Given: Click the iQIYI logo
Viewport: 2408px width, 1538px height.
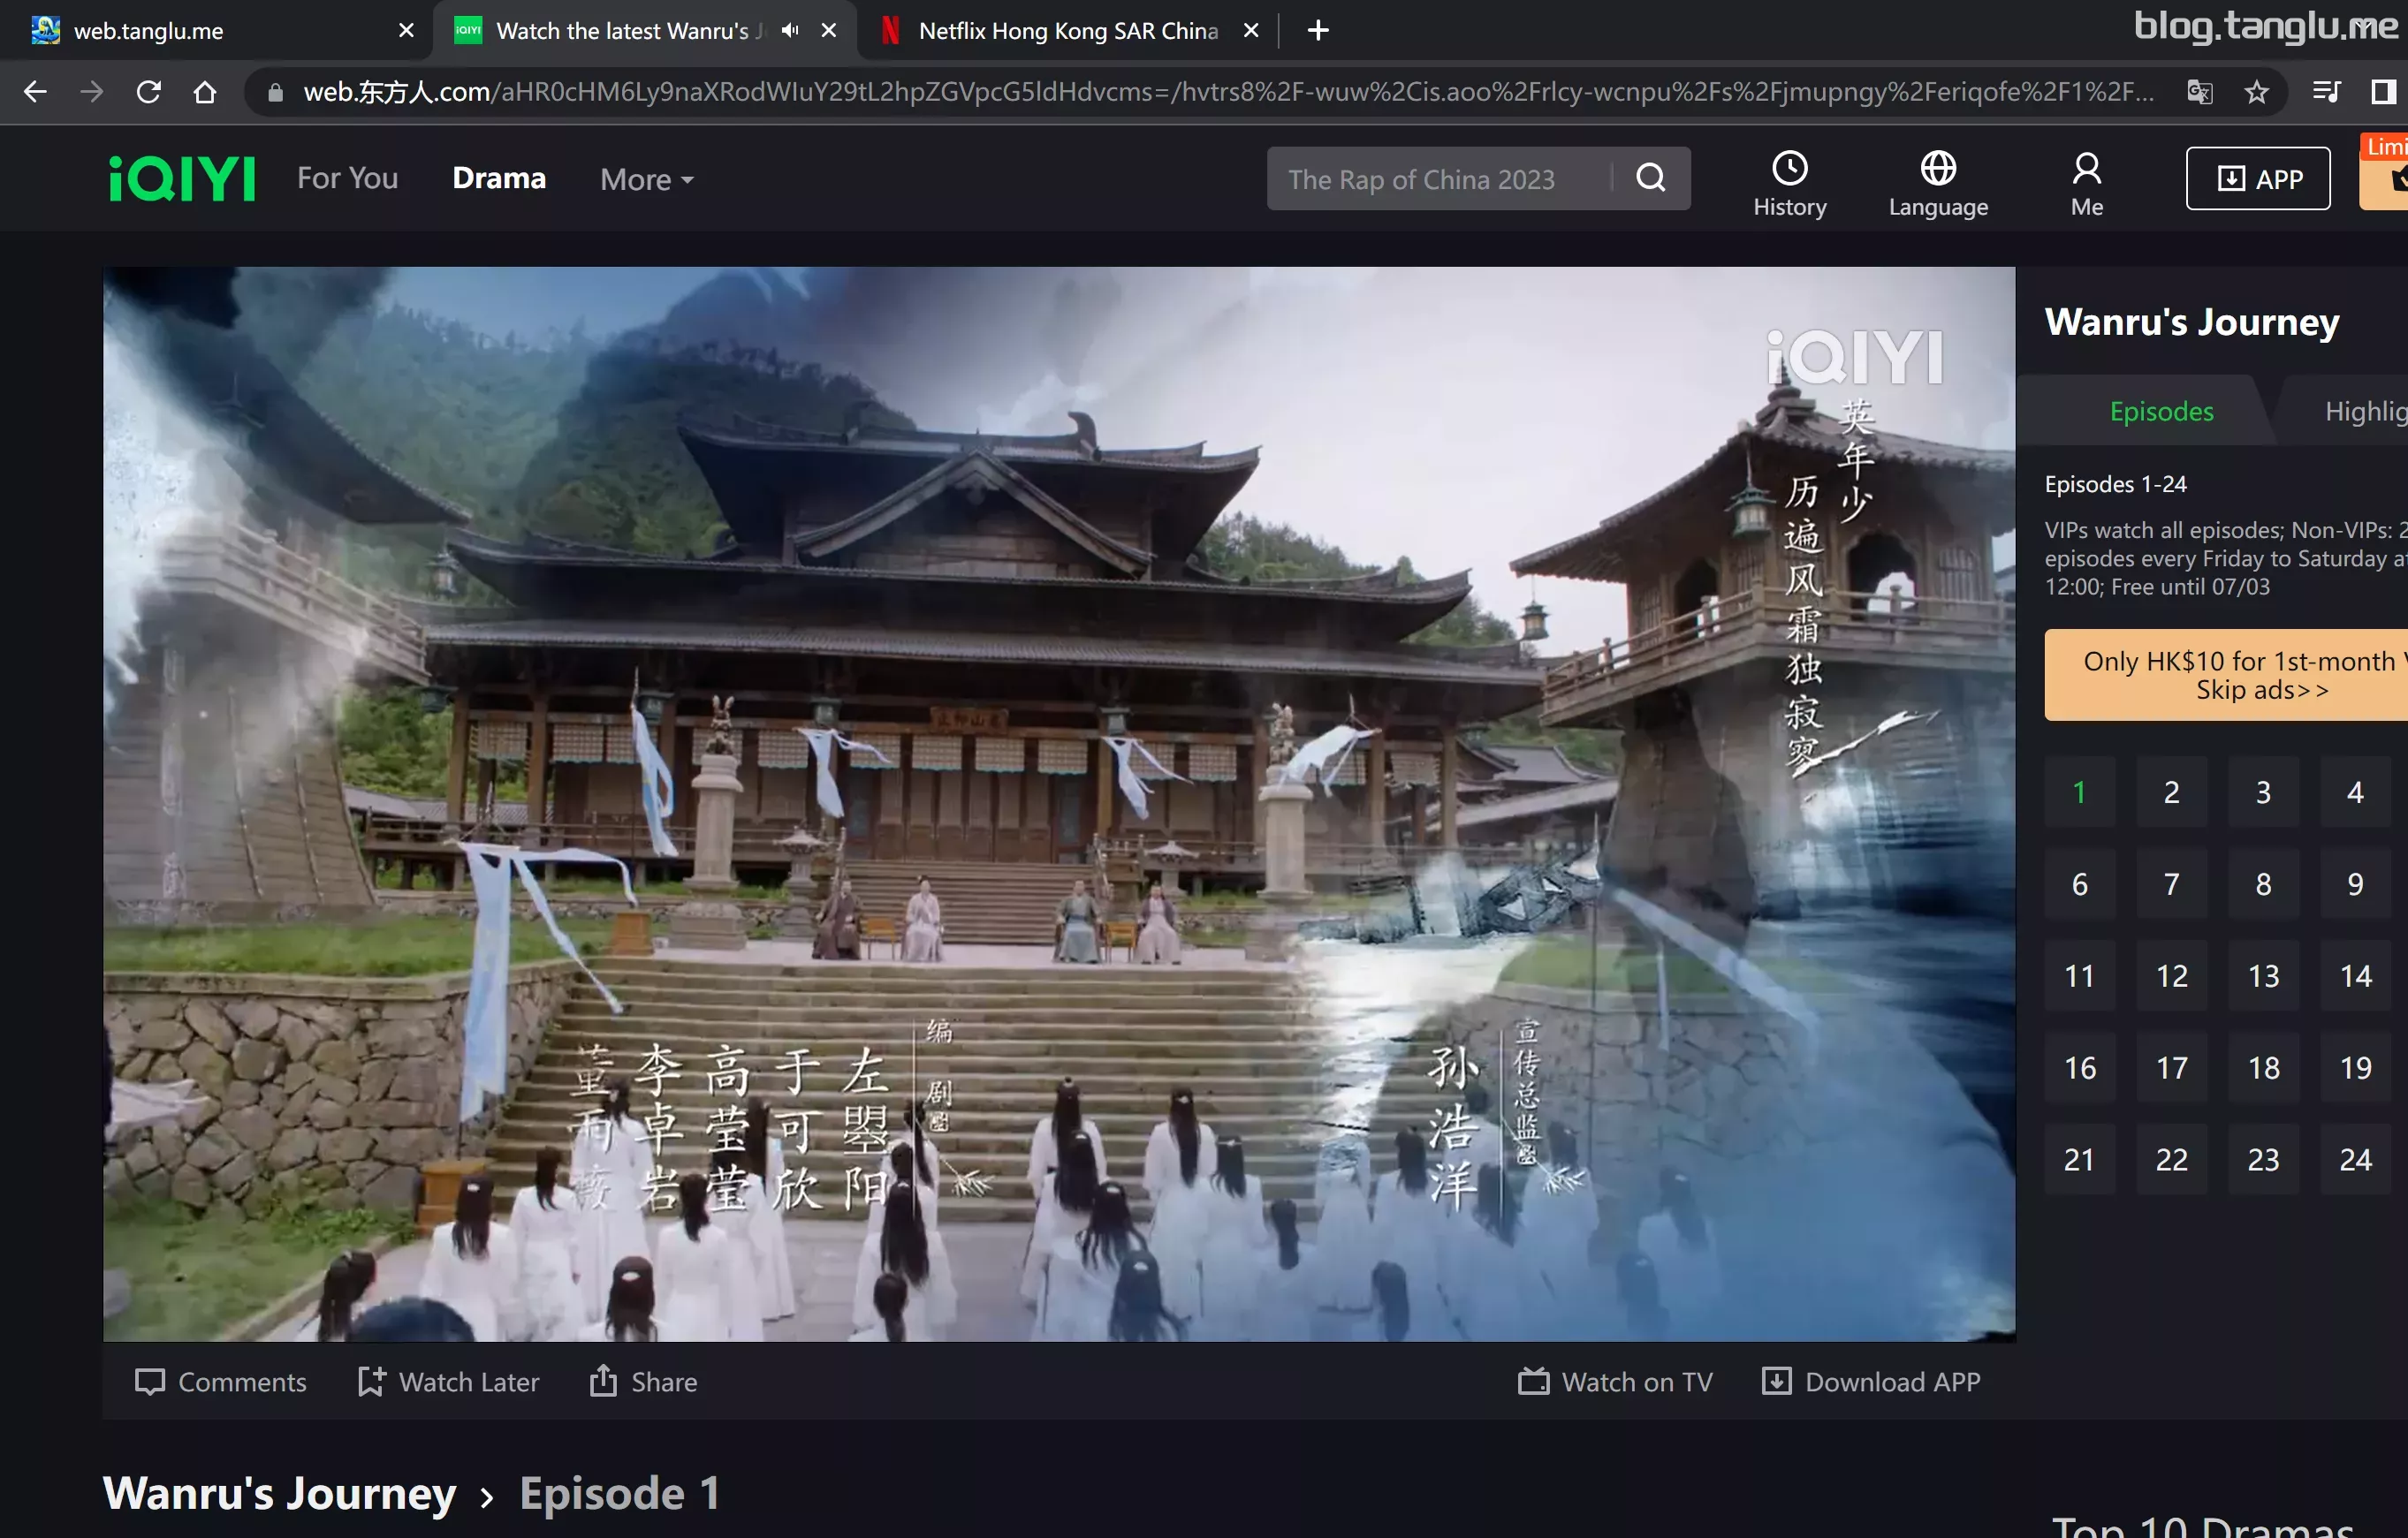Looking at the screenshot, I should [x=182, y=179].
